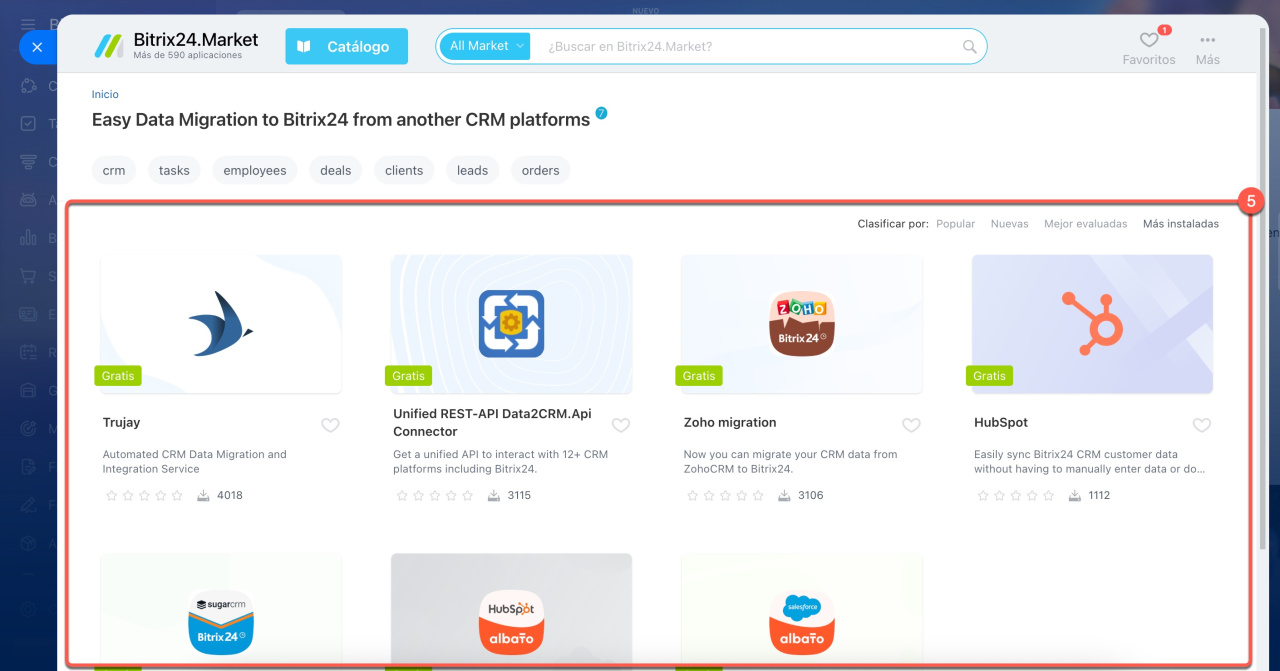1280x671 pixels.
Task: Click the Gratis badge on Zoho migration
Action: tap(699, 376)
